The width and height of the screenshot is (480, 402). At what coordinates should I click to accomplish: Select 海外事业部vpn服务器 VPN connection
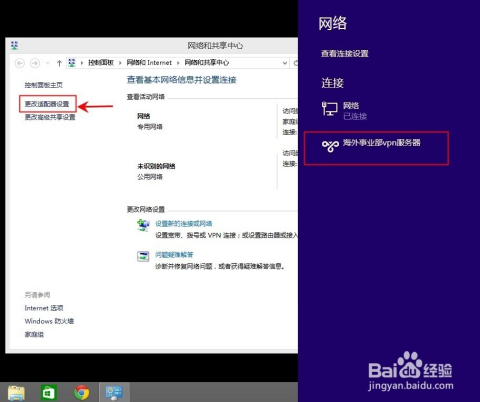point(376,148)
